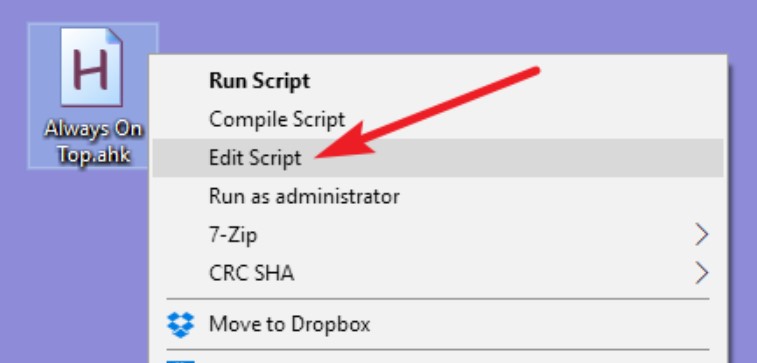Click Move to Dropbox text
The image size is (757, 363).
290,324
